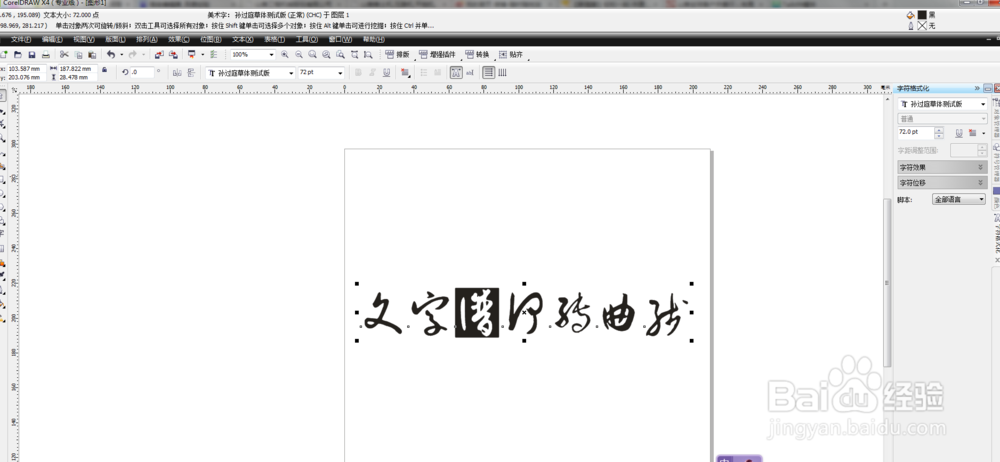Toggle the character formatting icon

[456, 73]
